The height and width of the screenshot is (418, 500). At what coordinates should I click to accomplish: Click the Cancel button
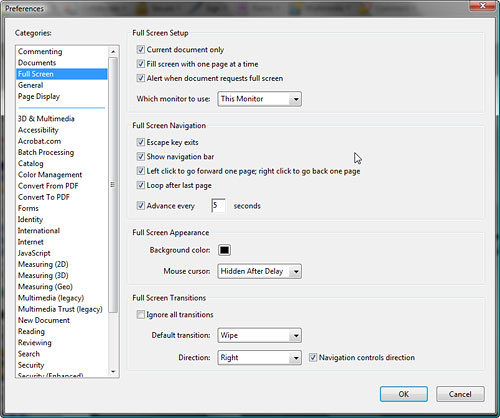tap(460, 394)
